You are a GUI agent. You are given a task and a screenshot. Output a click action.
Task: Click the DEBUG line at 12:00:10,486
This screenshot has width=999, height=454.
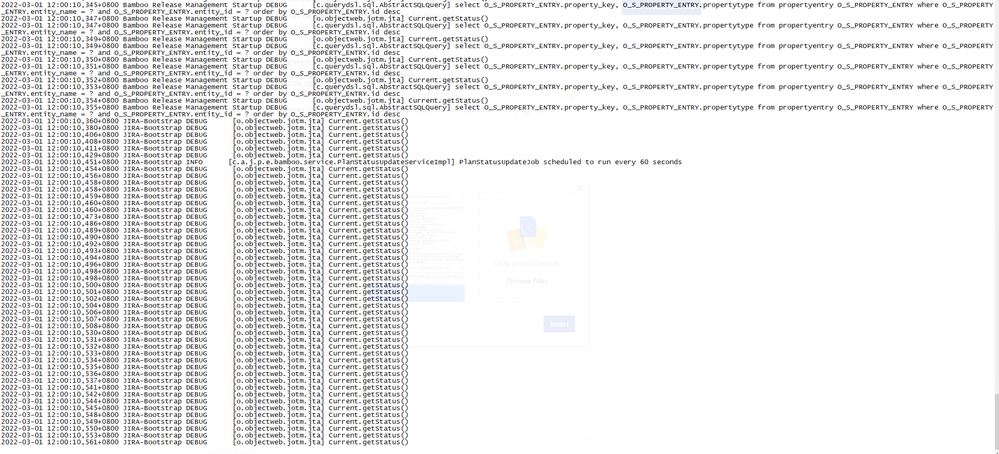coord(204,223)
